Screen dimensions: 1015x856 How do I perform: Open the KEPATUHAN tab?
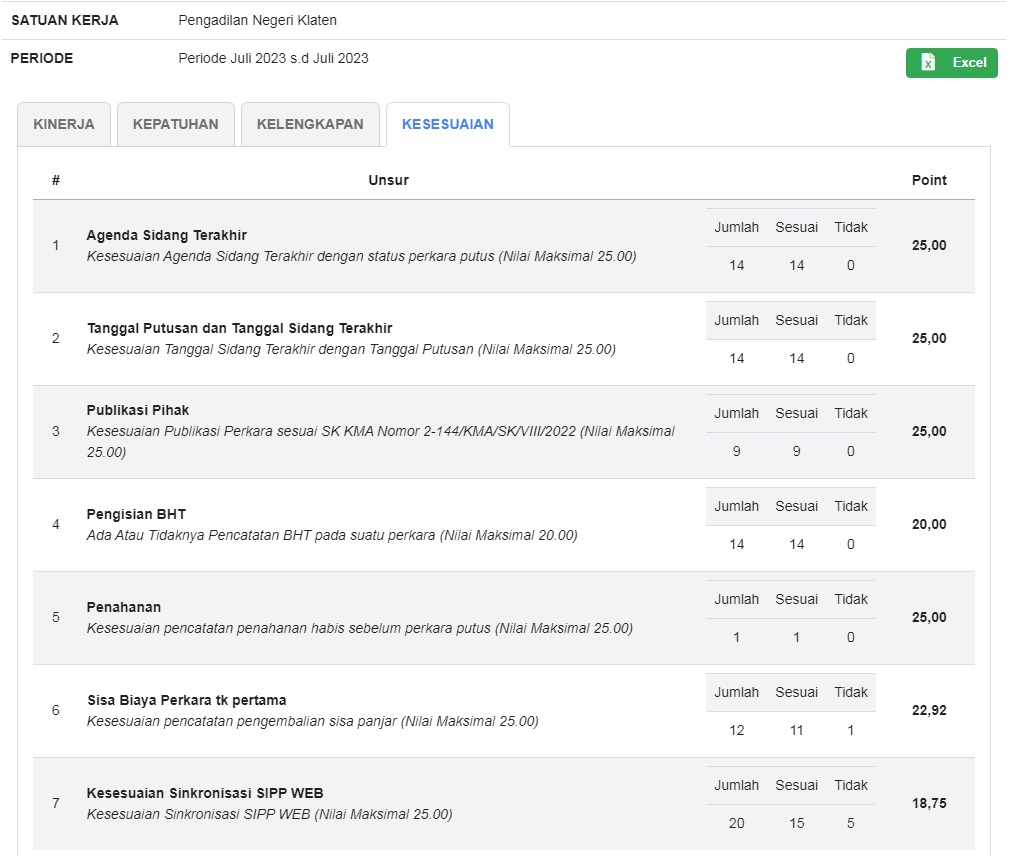[x=175, y=125]
